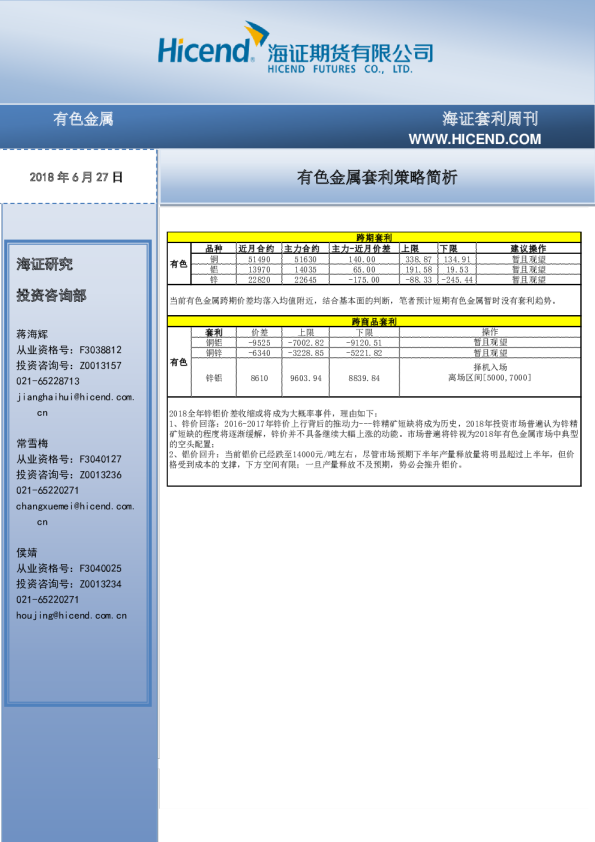Viewport: 595px width, 842px height.
Task: Click cell value 9603.94
Action: (x=306, y=378)
